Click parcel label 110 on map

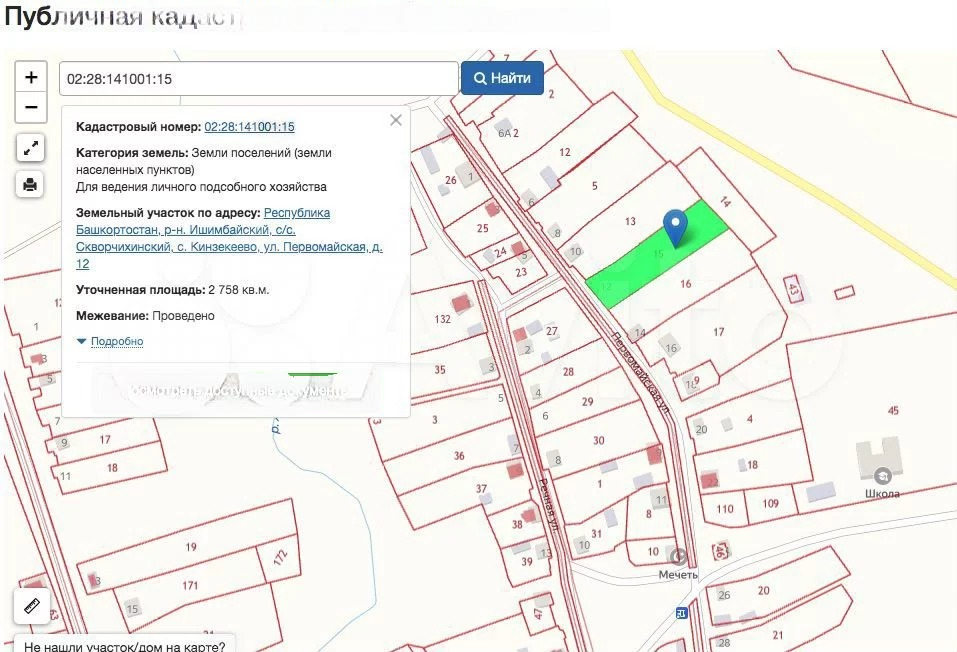[724, 509]
